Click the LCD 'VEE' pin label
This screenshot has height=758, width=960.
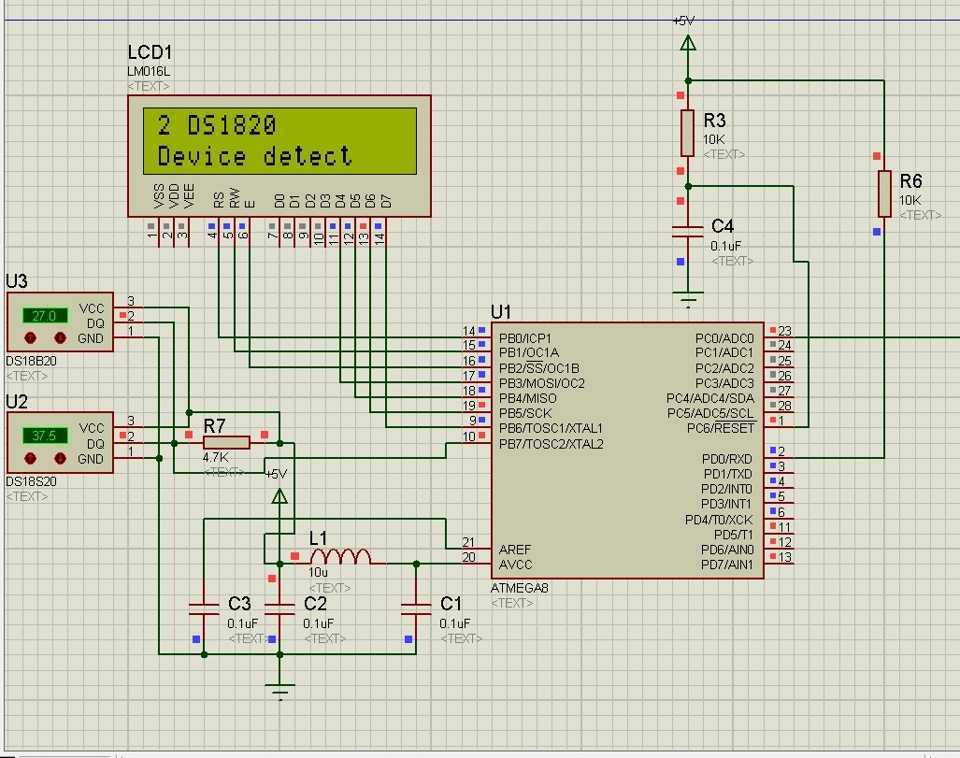[x=189, y=196]
